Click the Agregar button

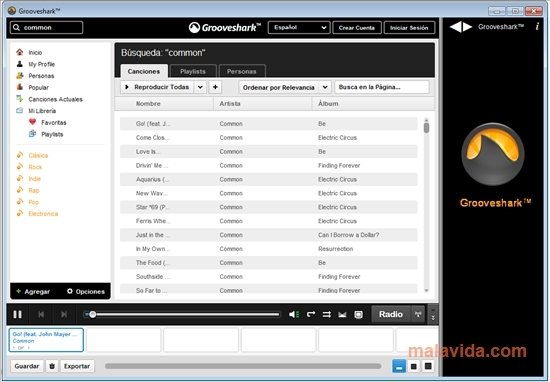pos(33,291)
